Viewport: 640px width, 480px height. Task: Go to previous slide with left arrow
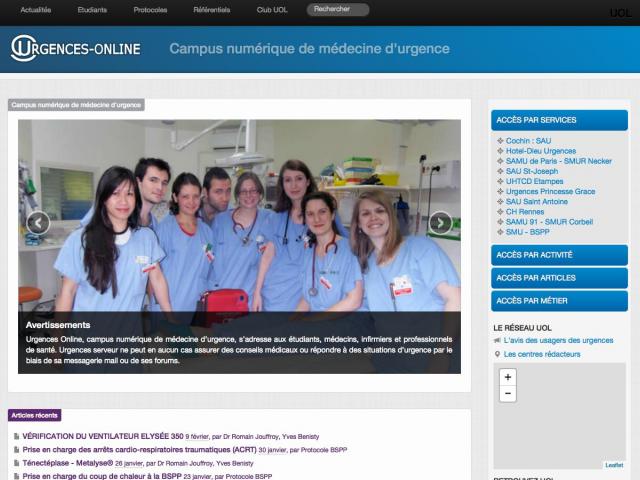(38, 223)
